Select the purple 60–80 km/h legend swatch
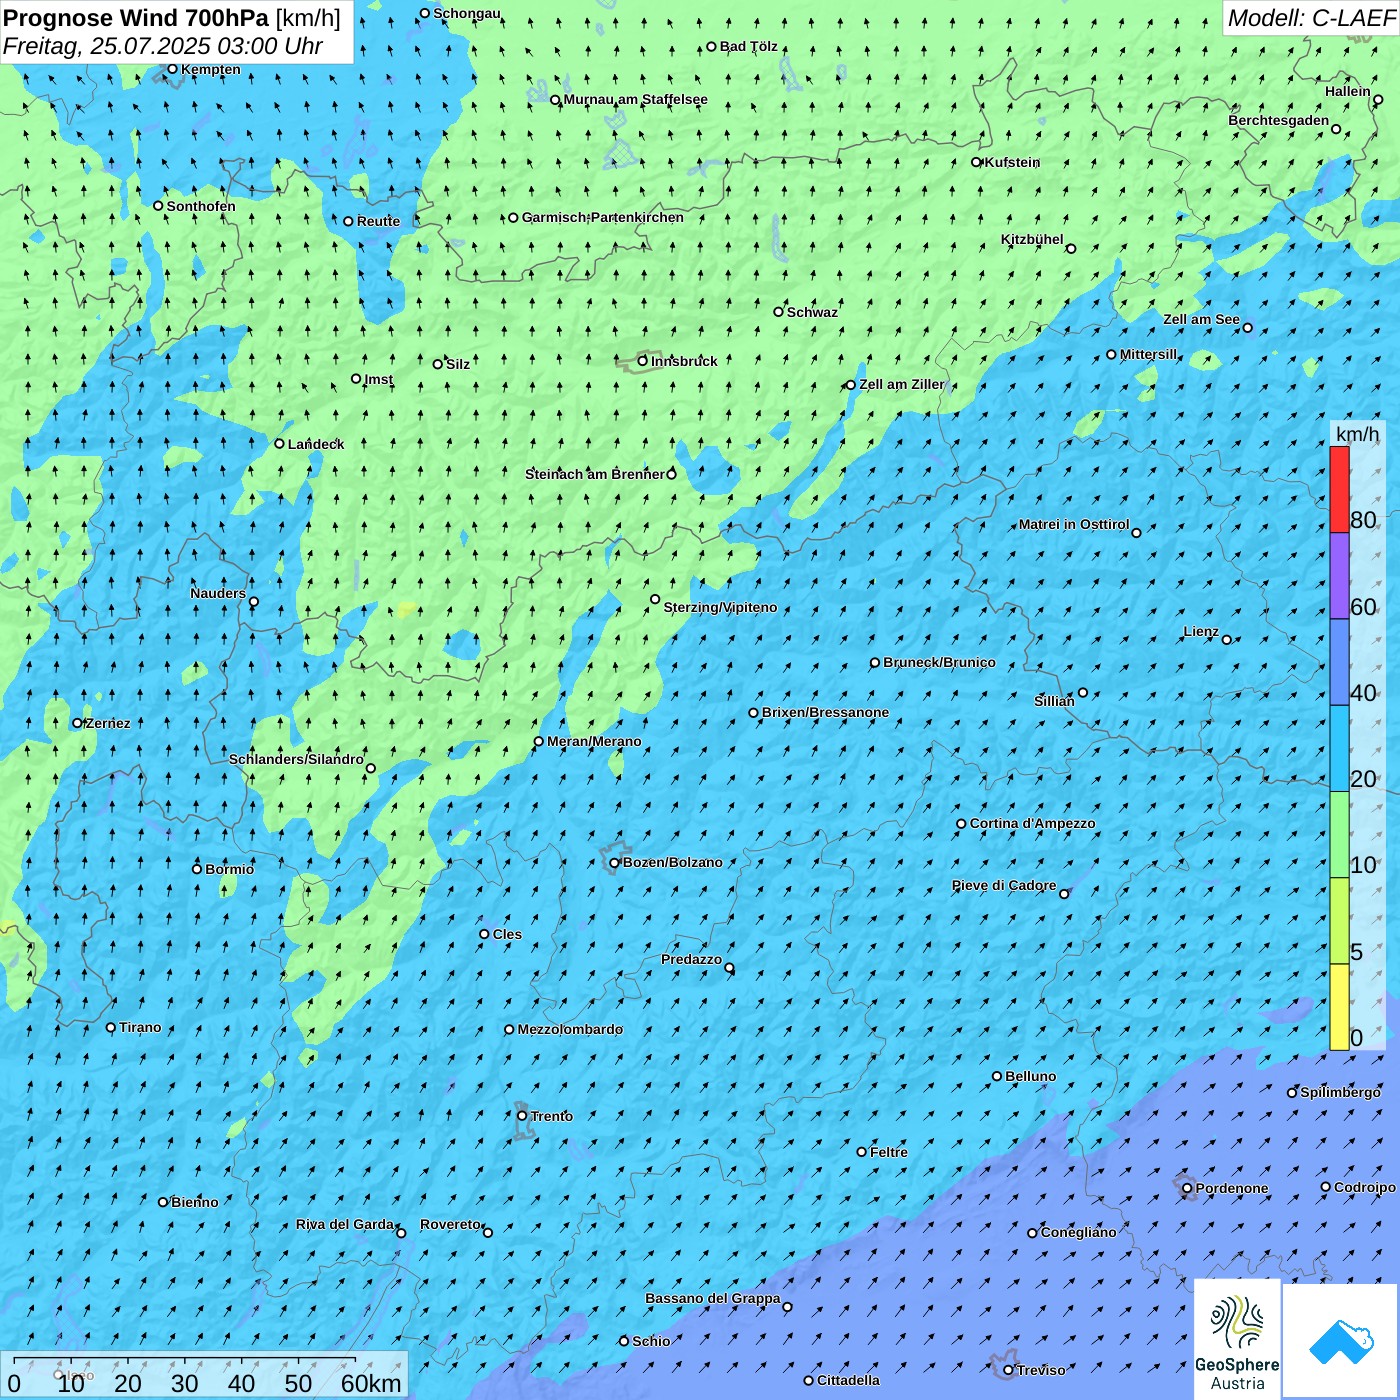The height and width of the screenshot is (1400, 1400). (1339, 576)
